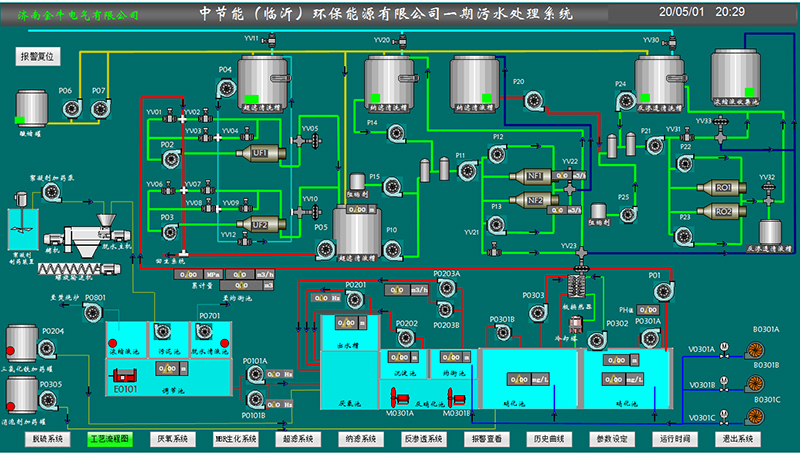
Task: Click pump P25 icon
Action: [x=629, y=214]
